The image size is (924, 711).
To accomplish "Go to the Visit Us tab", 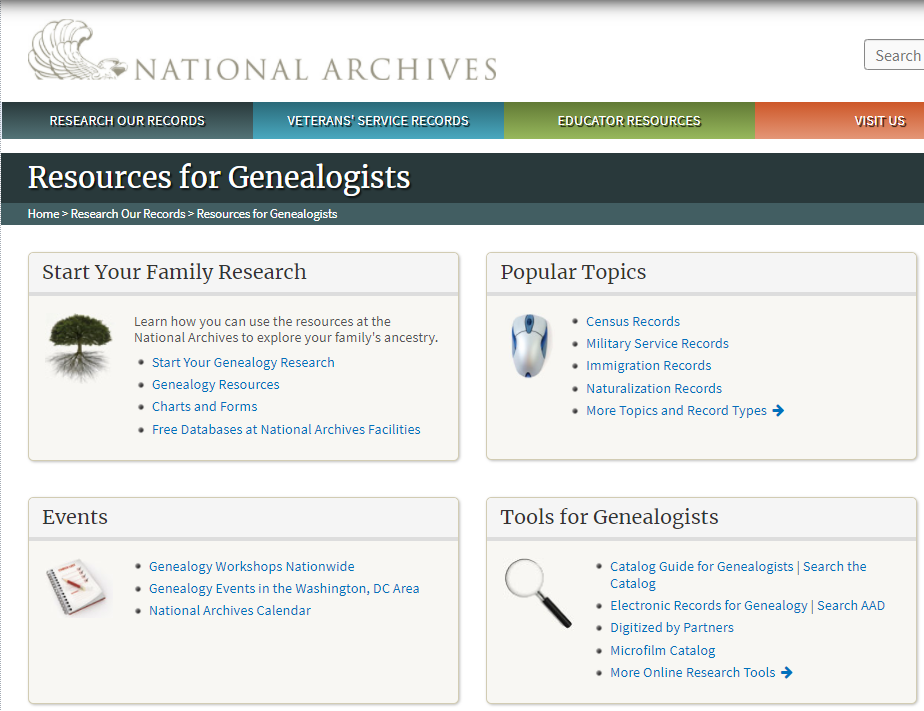I will click(x=879, y=121).
